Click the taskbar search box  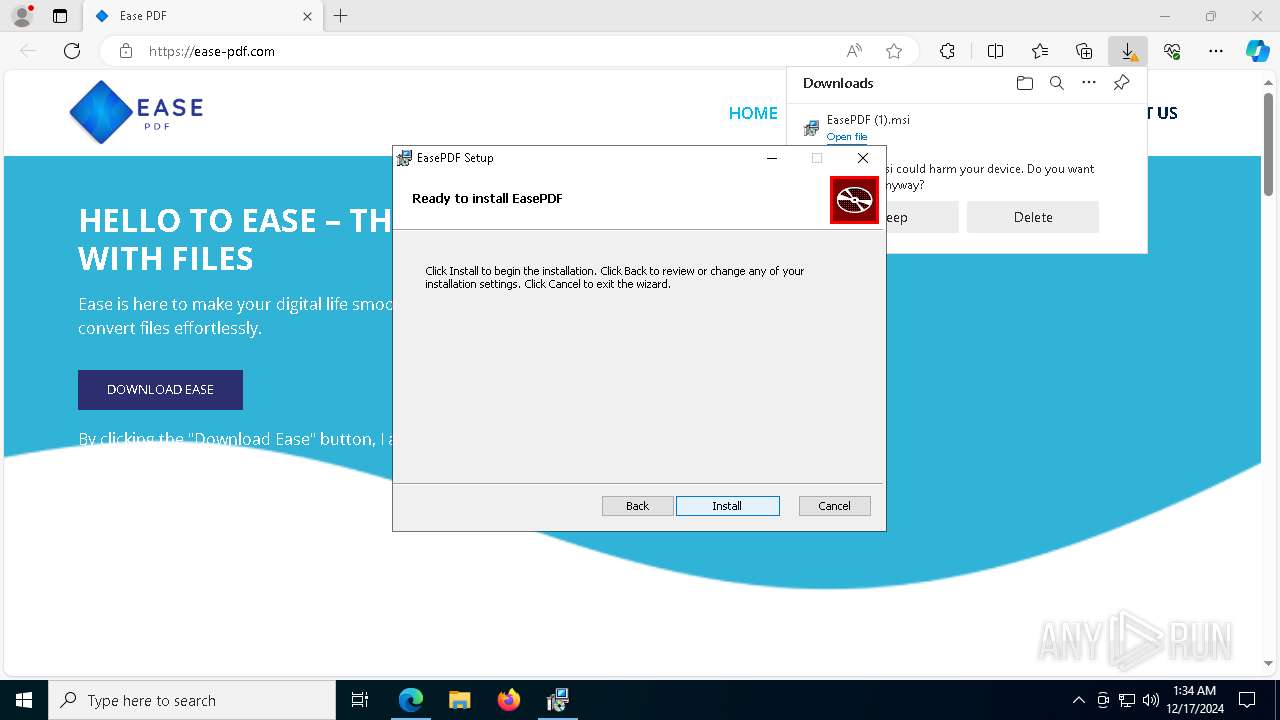click(192, 700)
